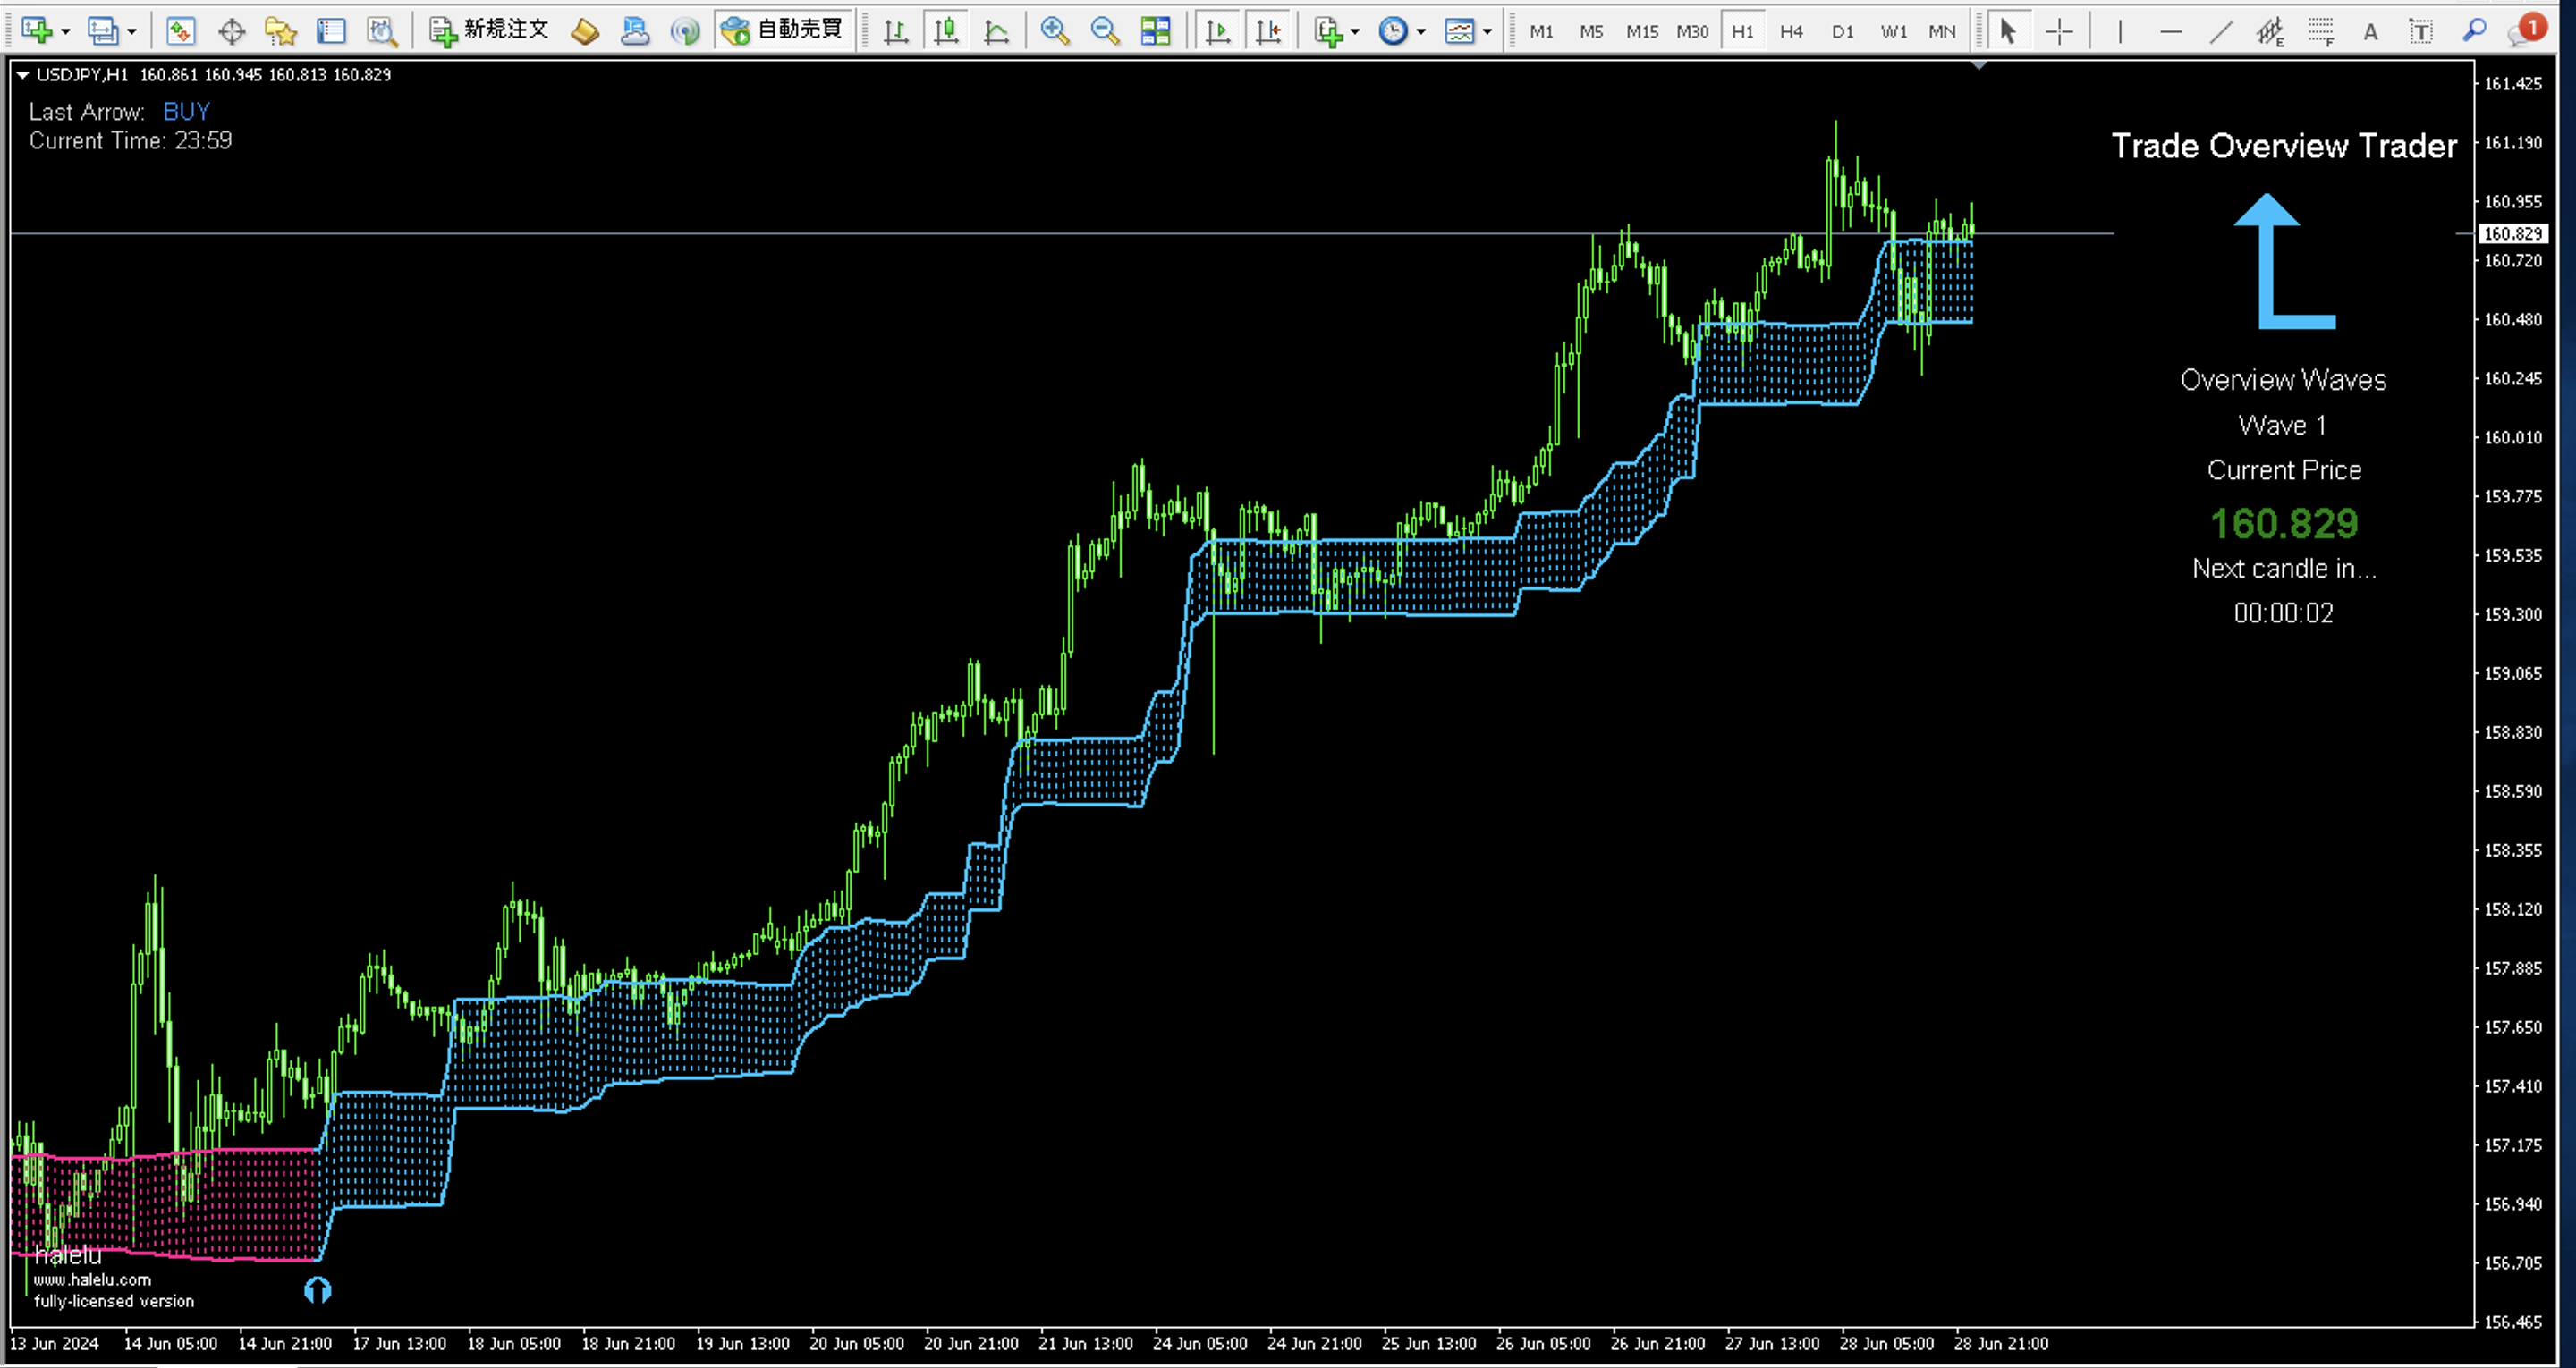2576x1368 pixels.
Task: Toggle chart auto scroll
Action: pyautogui.click(x=1217, y=31)
